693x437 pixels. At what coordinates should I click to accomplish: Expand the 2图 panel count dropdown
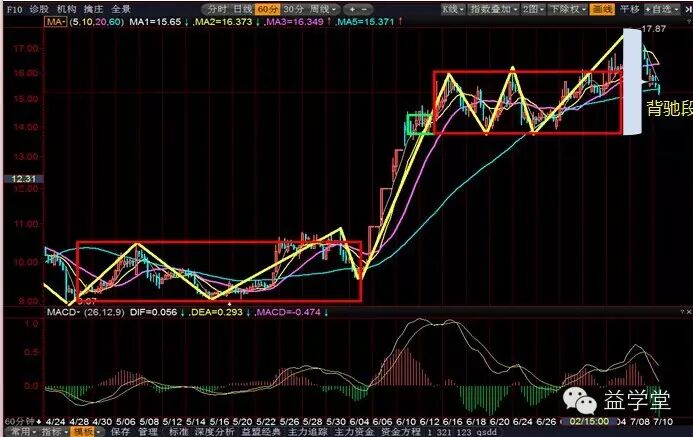(533, 9)
